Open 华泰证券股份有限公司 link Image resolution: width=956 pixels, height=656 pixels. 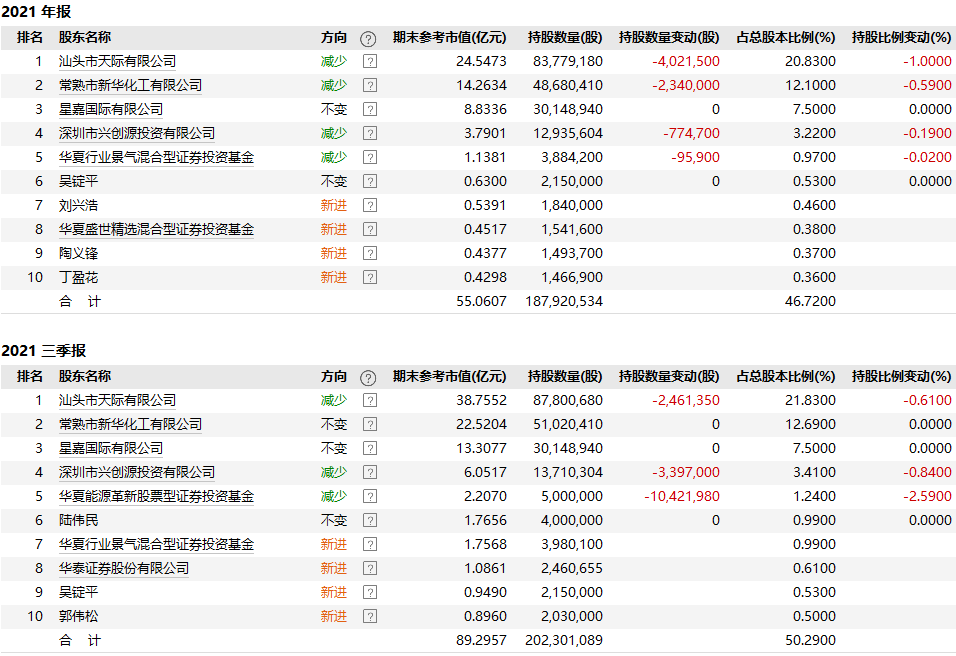124,568
